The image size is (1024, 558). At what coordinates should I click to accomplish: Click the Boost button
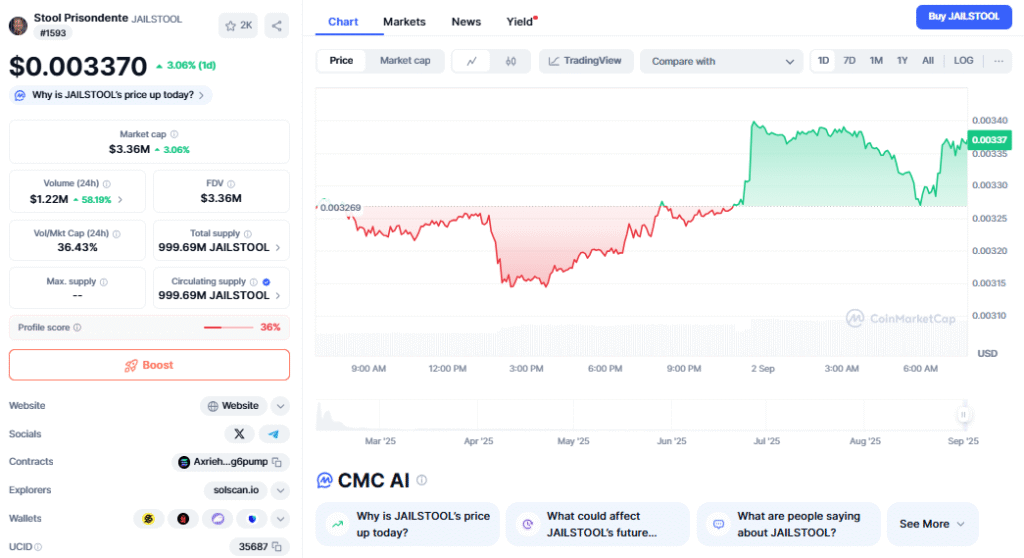pyautogui.click(x=149, y=365)
